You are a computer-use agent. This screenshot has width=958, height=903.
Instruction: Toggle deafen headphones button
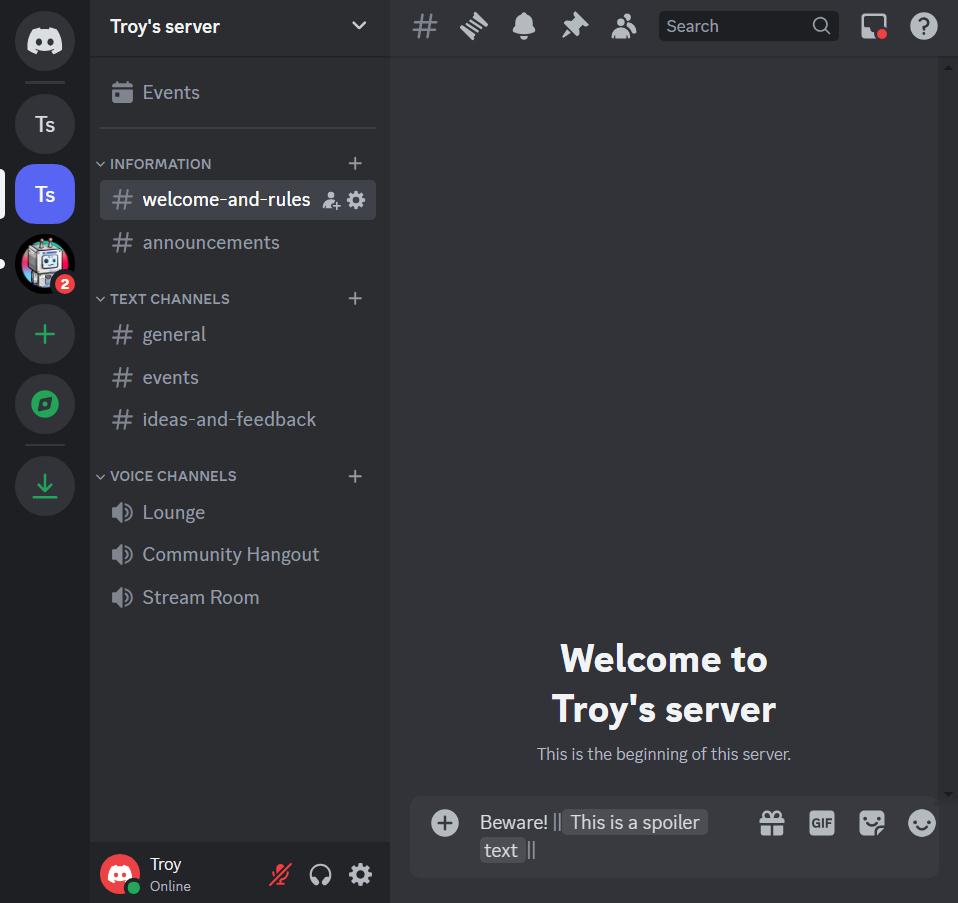(x=320, y=875)
